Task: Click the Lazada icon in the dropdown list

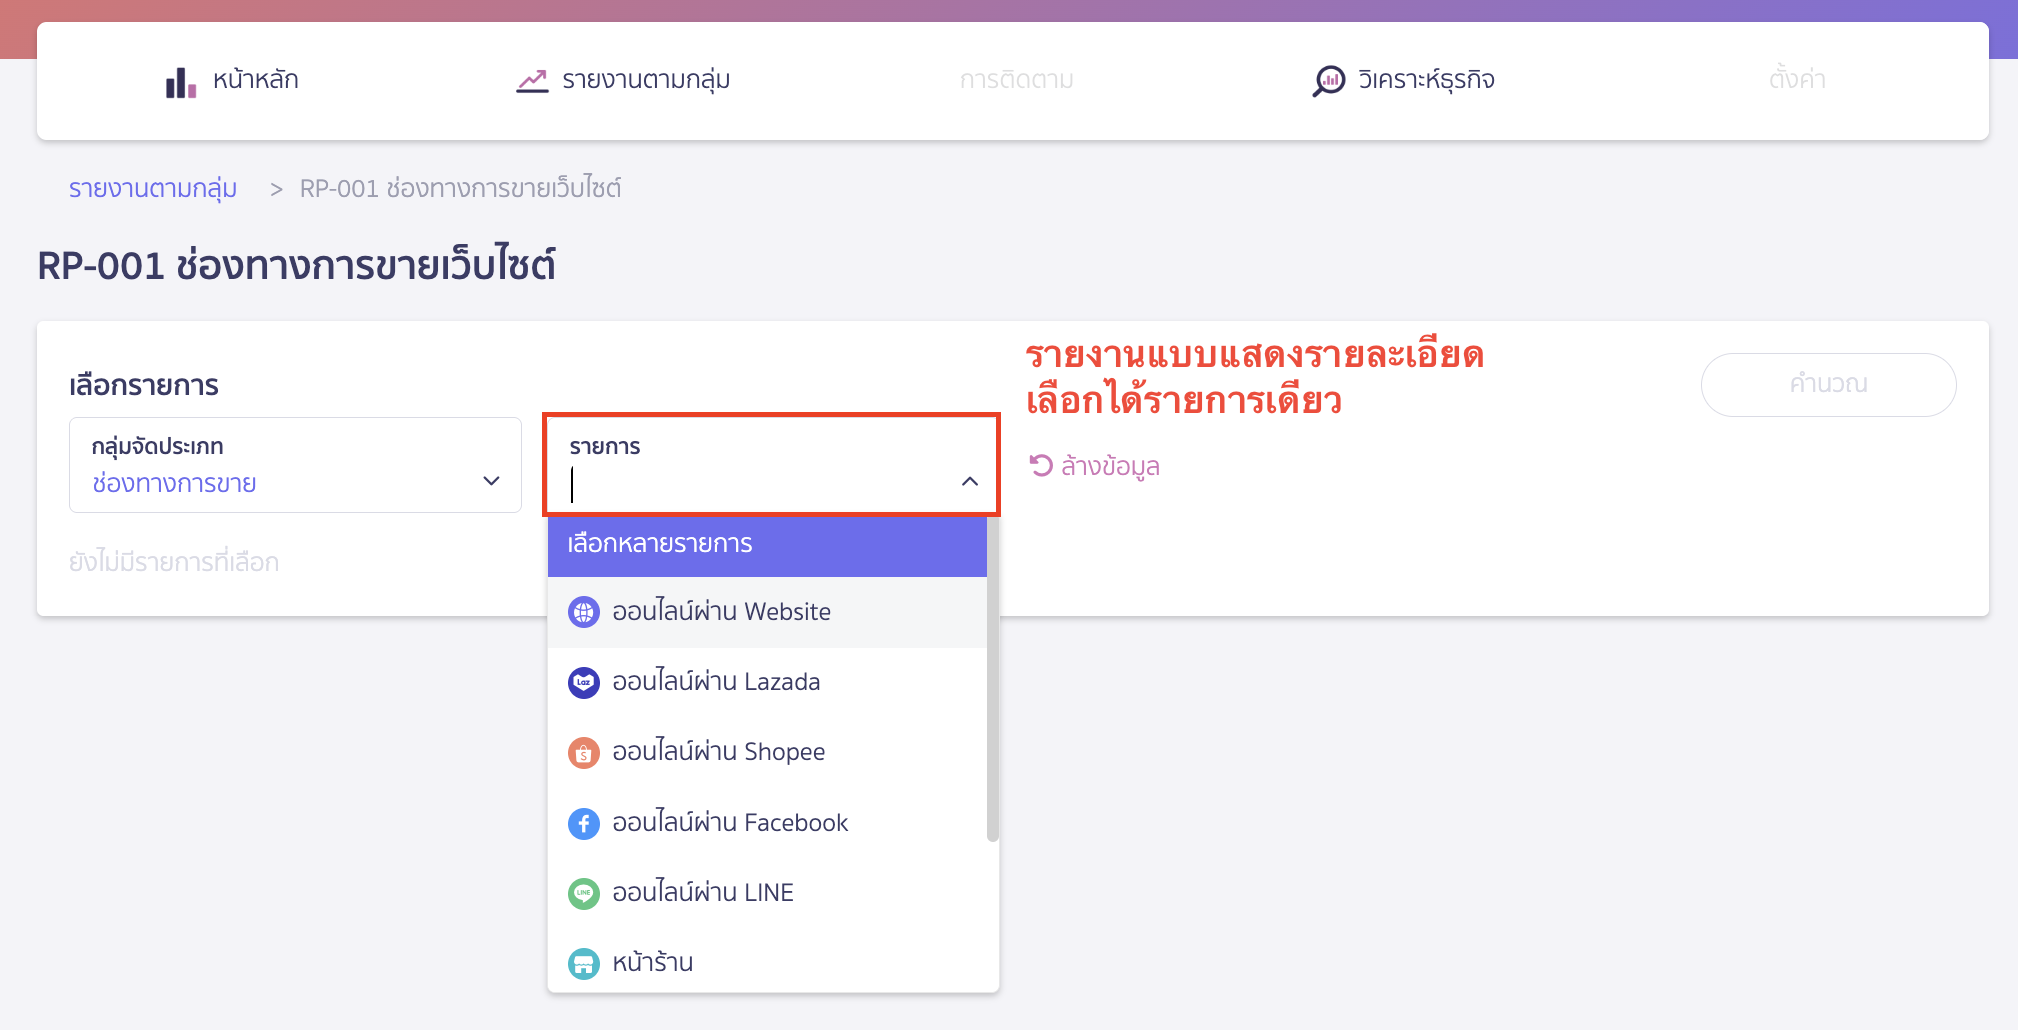Action: pos(583,682)
